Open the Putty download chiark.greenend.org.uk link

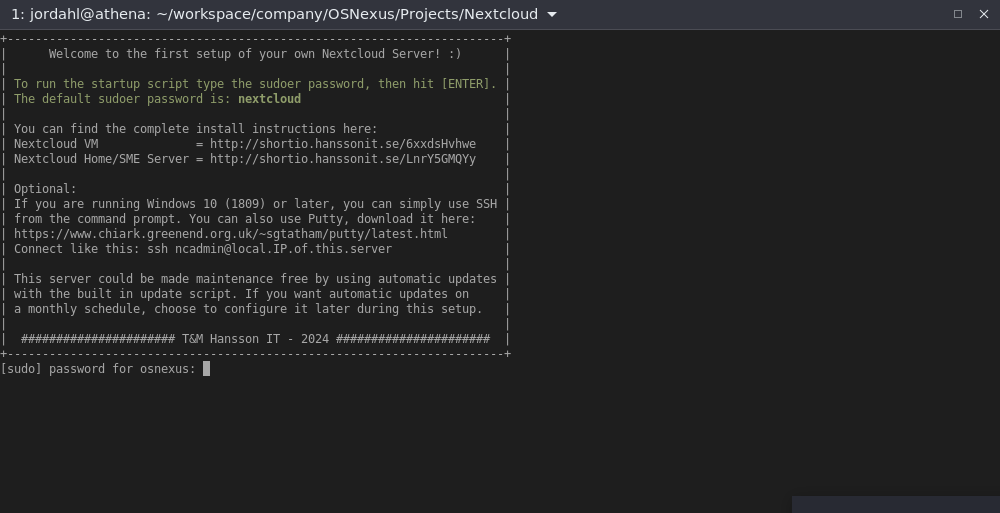230,234
